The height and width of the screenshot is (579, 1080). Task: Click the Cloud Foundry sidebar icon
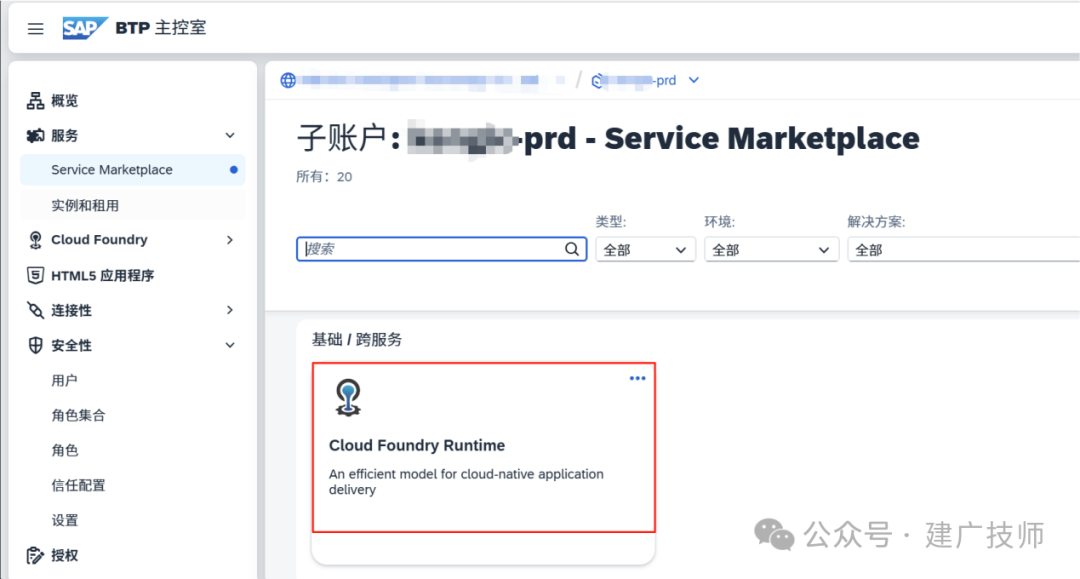(35, 240)
